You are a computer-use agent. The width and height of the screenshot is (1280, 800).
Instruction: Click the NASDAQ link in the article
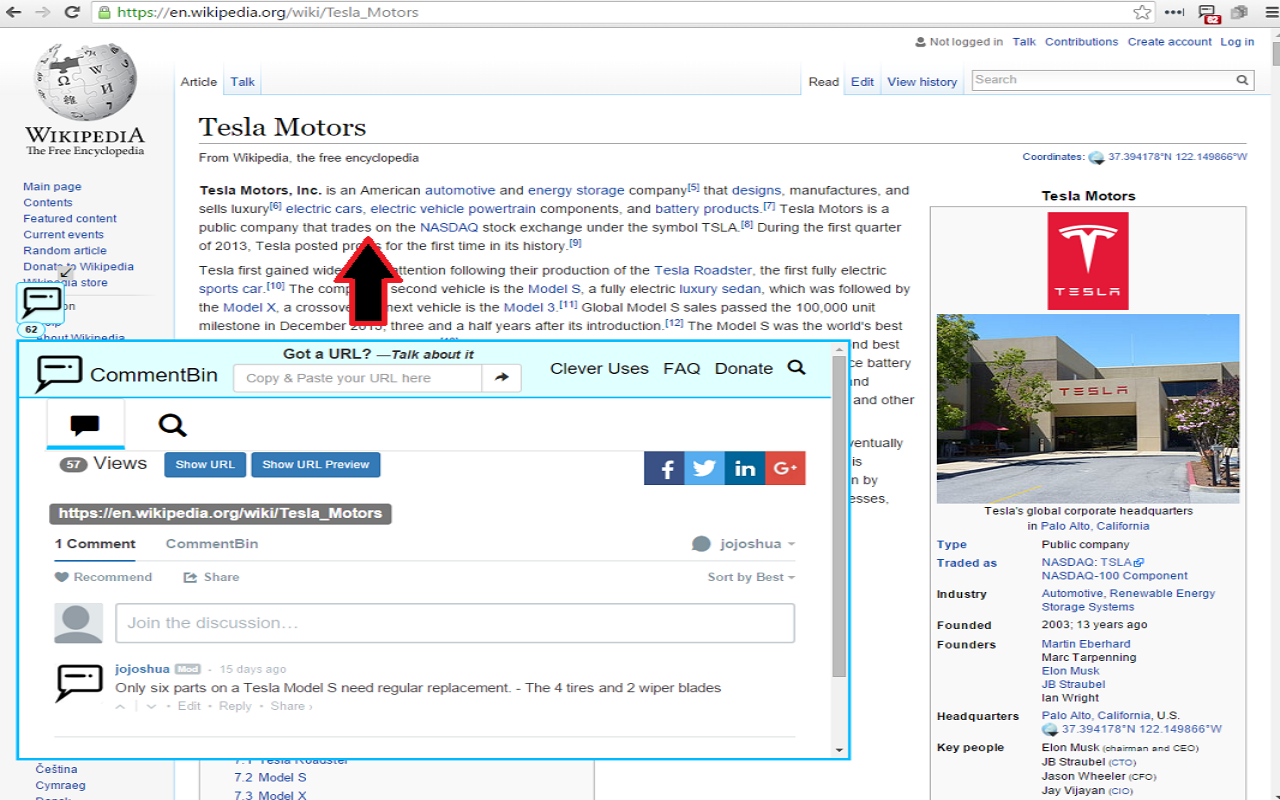pos(449,227)
